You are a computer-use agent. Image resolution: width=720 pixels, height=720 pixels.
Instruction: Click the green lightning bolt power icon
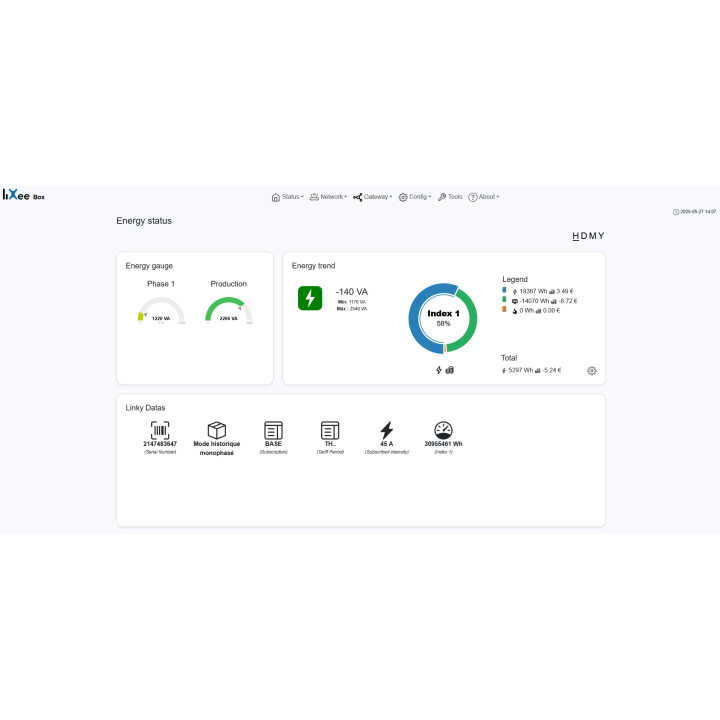(310, 298)
